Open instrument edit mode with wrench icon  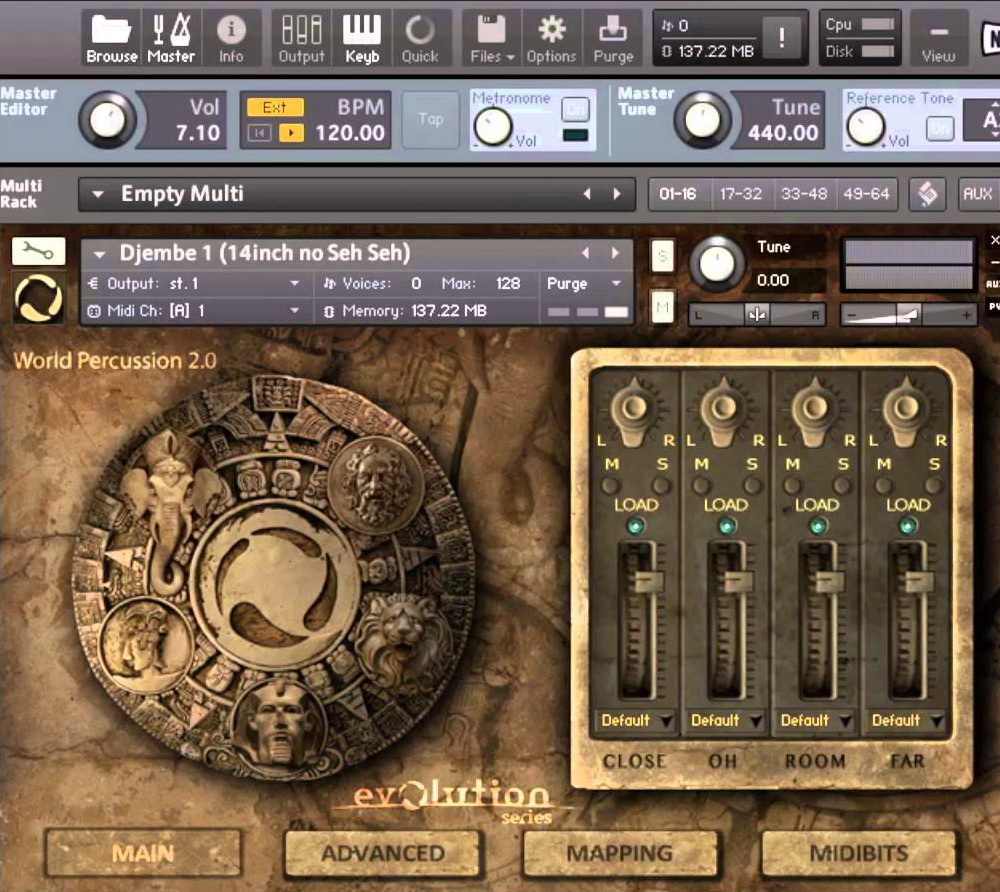click(x=38, y=251)
